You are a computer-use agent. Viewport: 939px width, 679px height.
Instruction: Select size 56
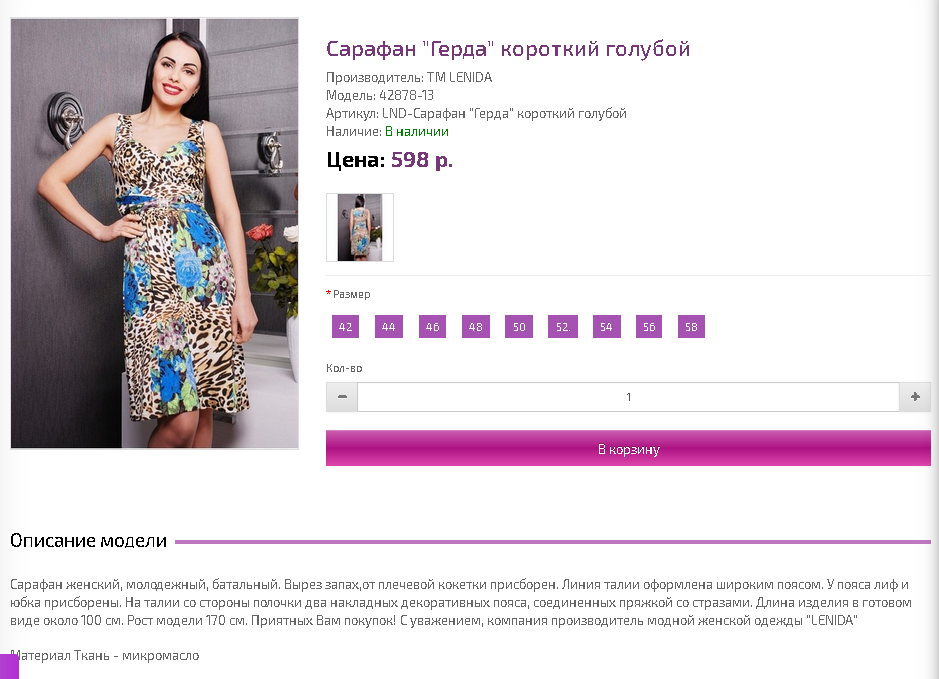649,327
